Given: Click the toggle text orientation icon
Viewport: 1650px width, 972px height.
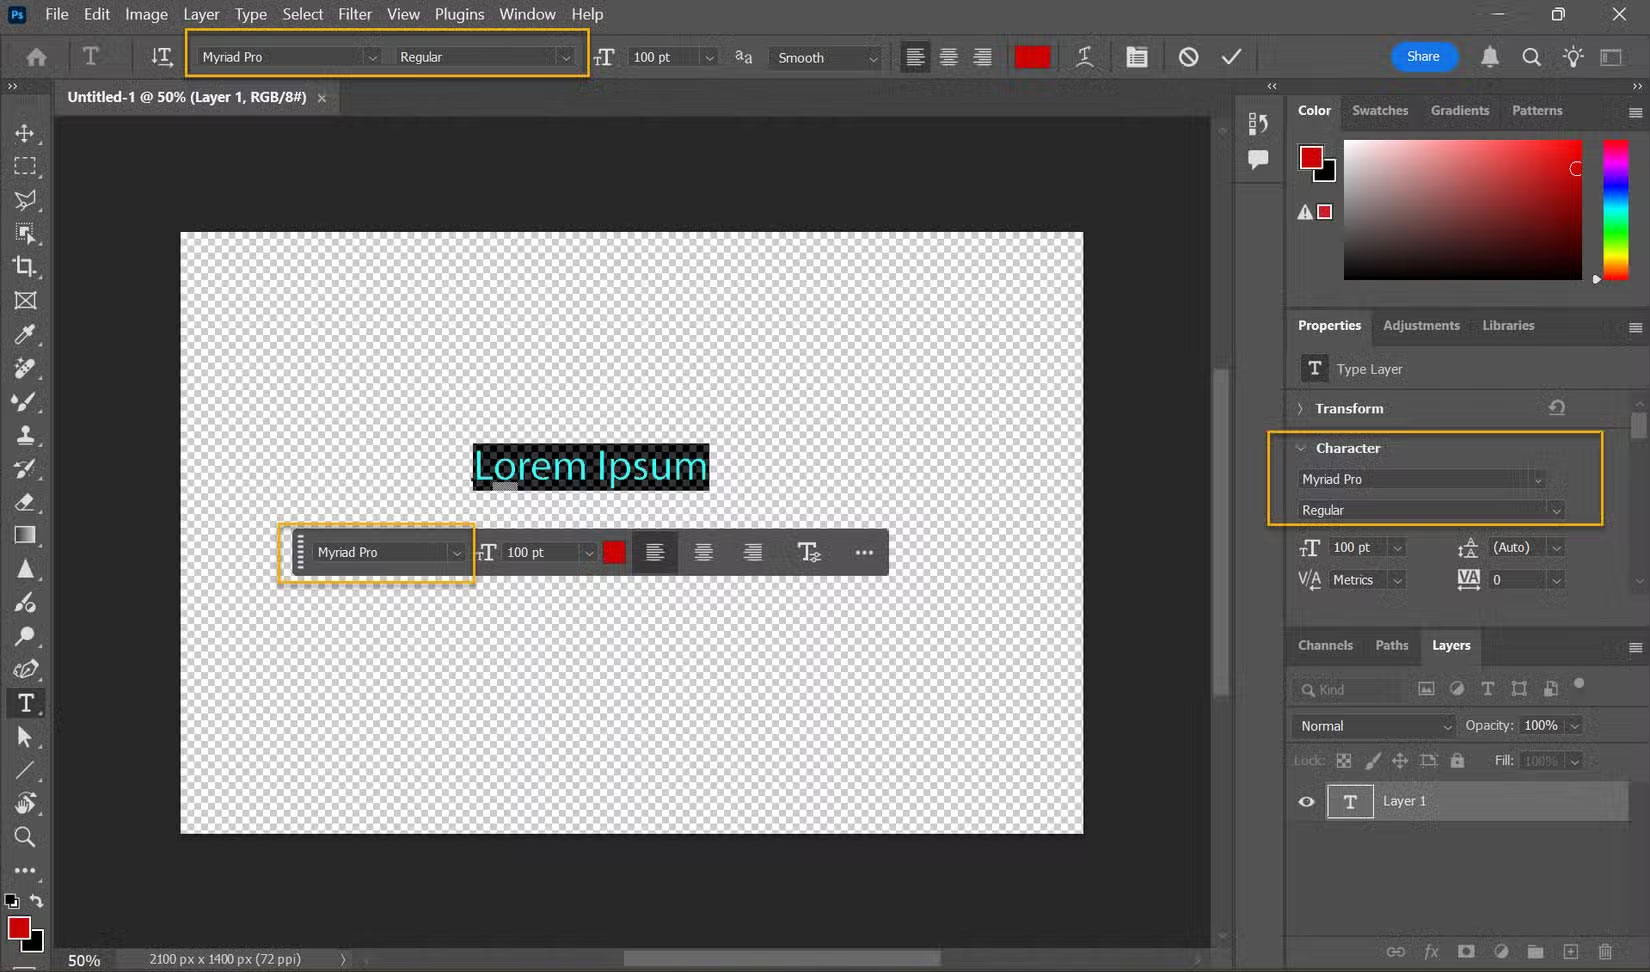Looking at the screenshot, I should (160, 57).
